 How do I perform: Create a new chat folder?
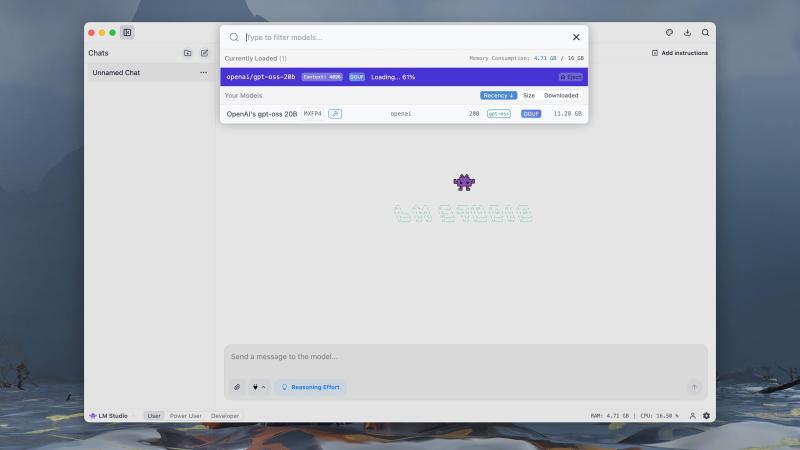click(x=187, y=53)
